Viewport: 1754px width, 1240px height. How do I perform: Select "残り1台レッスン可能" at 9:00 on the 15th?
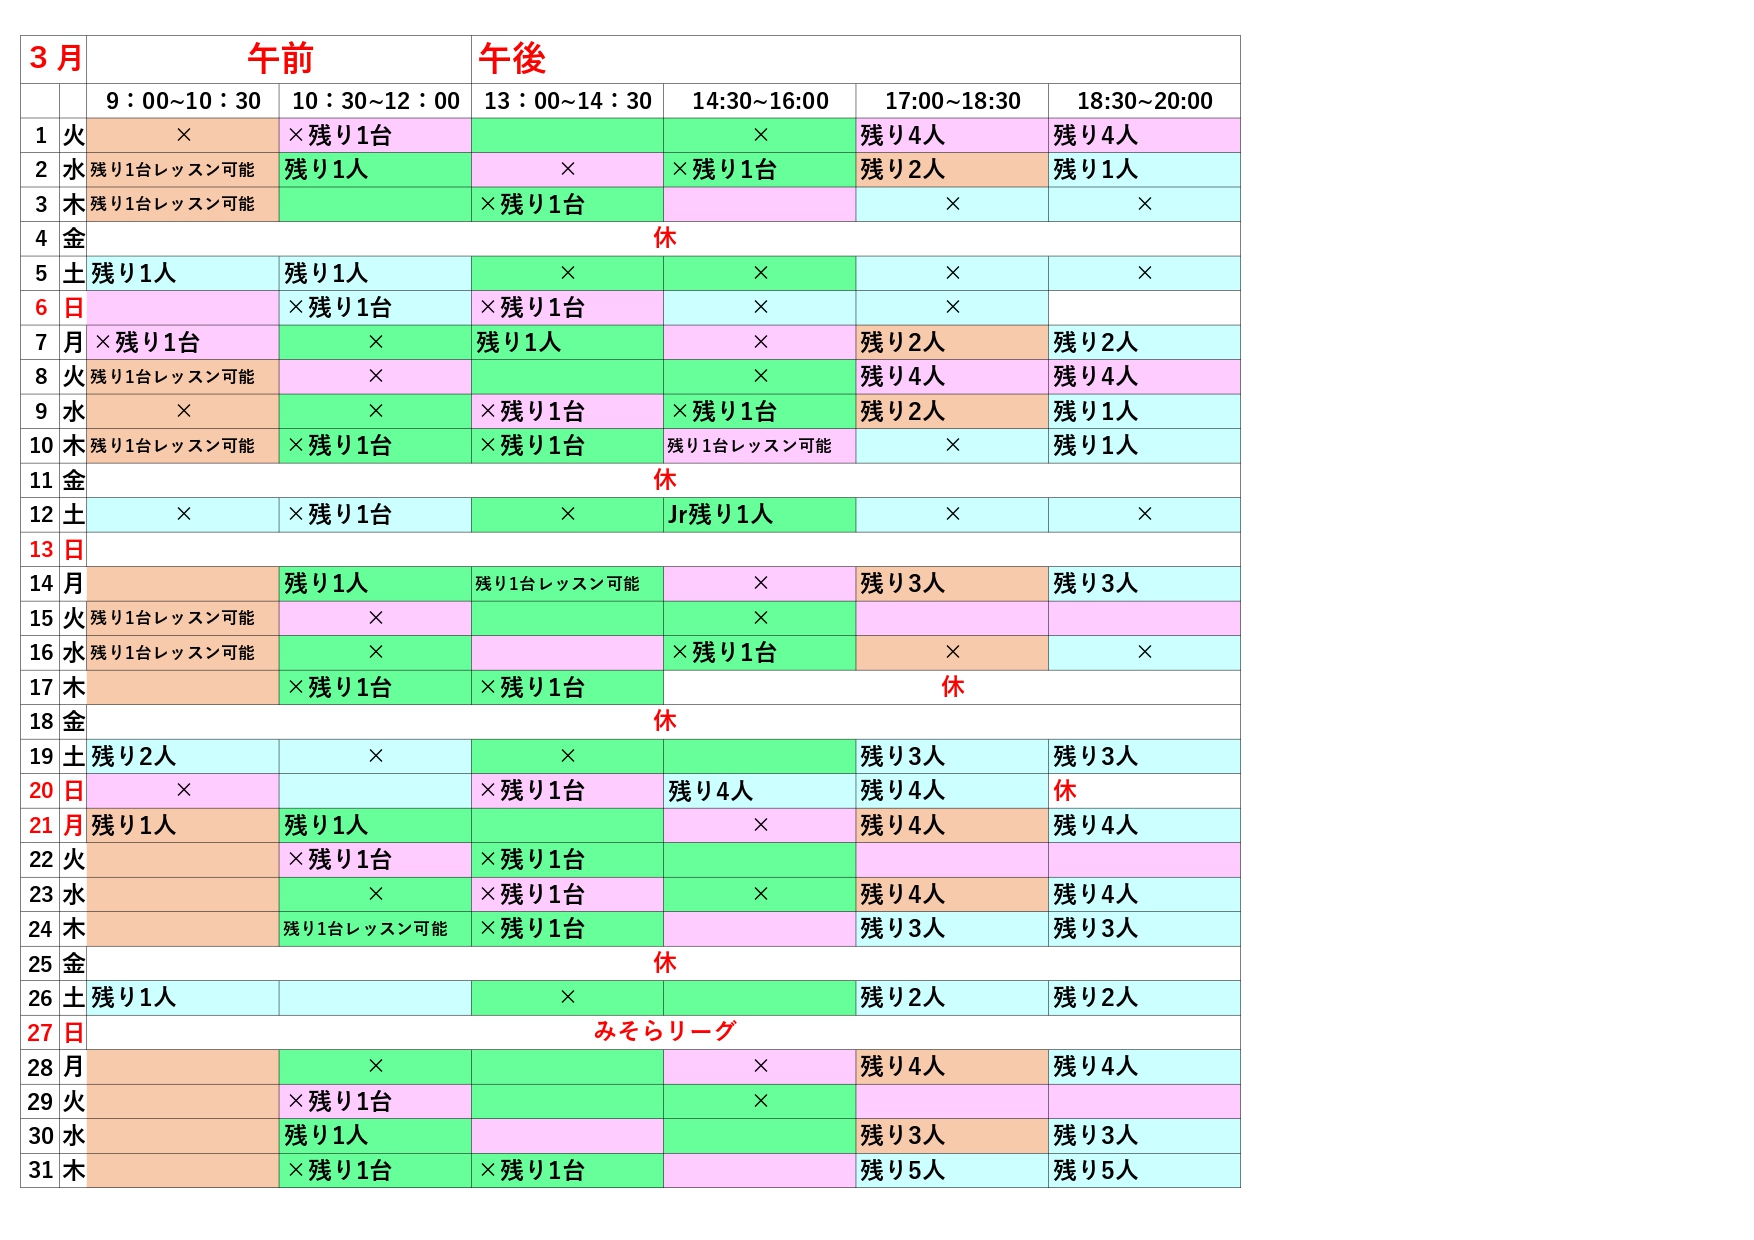[x=172, y=618]
